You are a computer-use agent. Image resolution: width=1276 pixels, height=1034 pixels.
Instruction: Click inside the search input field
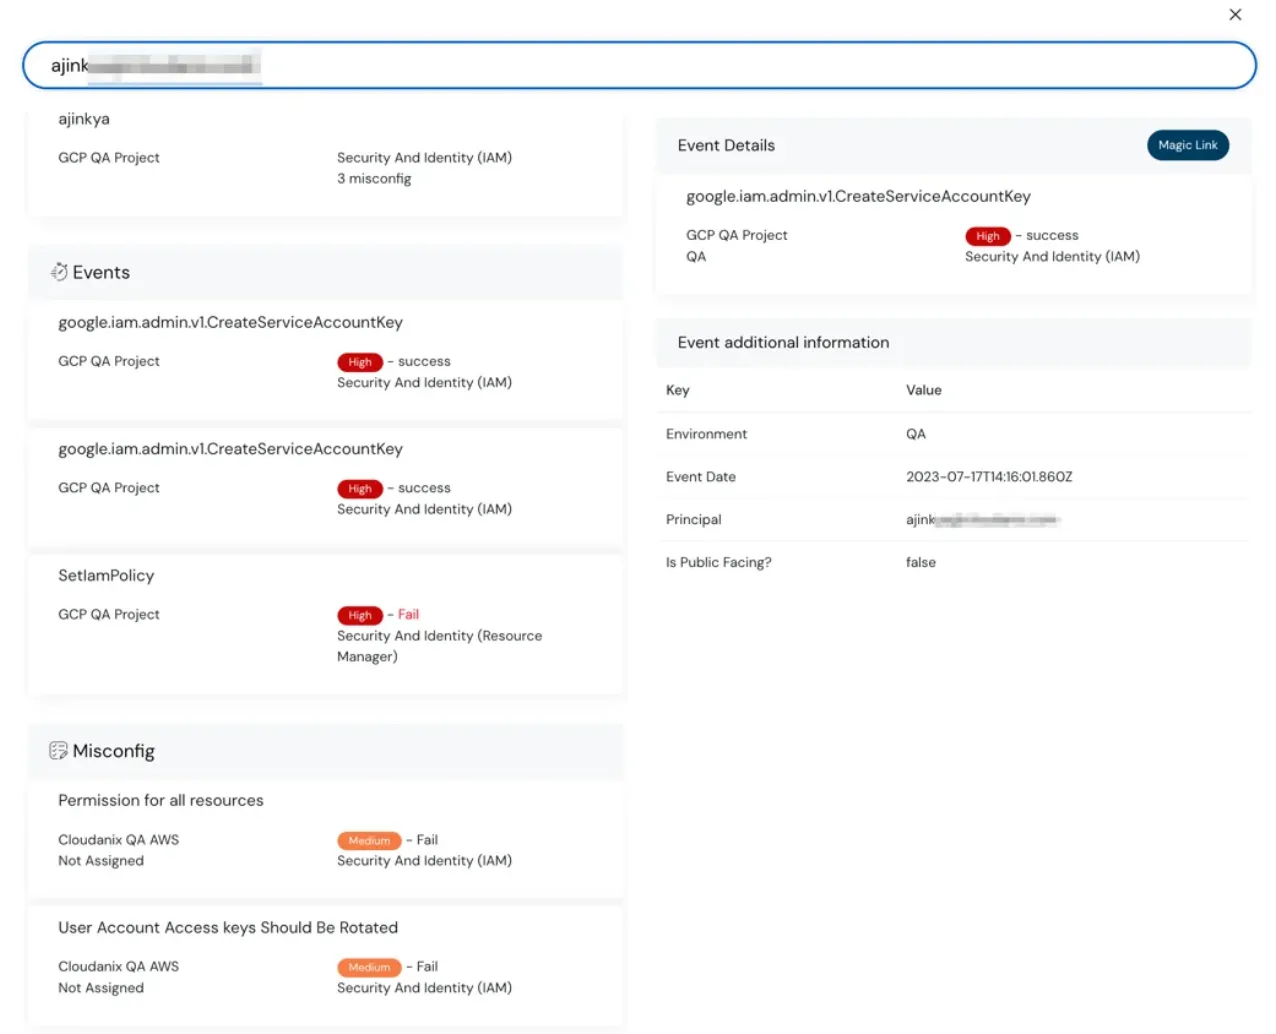pyautogui.click(x=640, y=65)
